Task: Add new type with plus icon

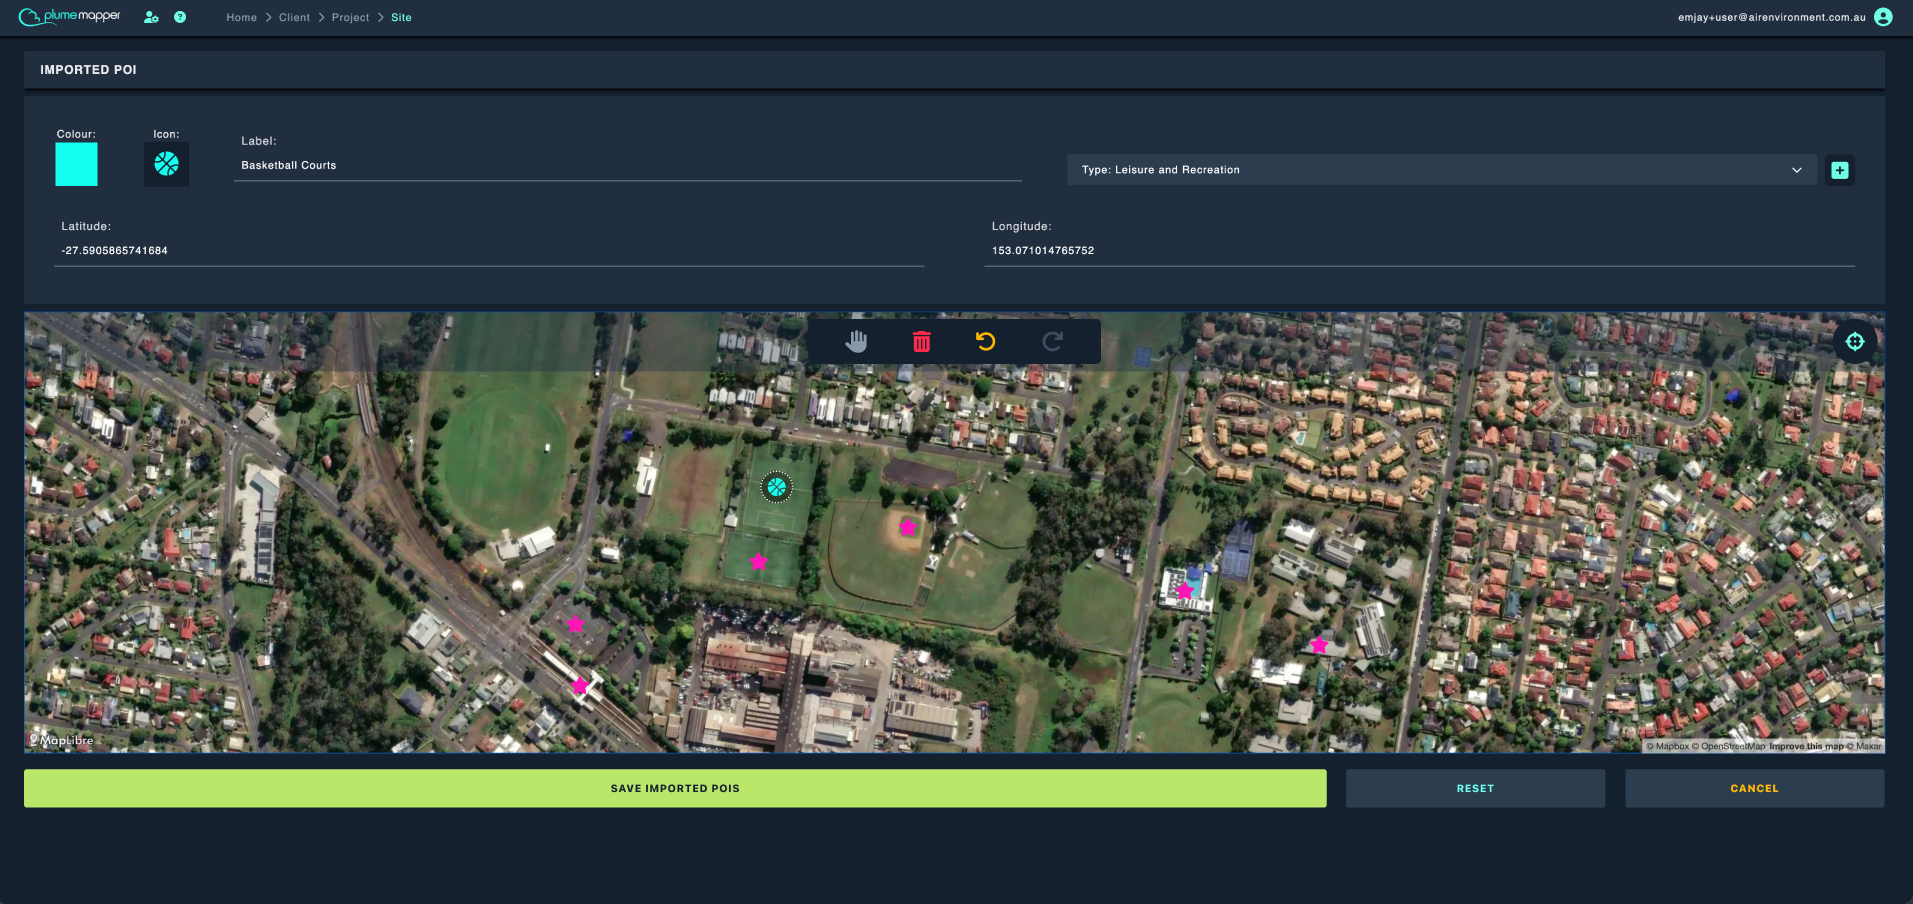Action: pyautogui.click(x=1839, y=170)
